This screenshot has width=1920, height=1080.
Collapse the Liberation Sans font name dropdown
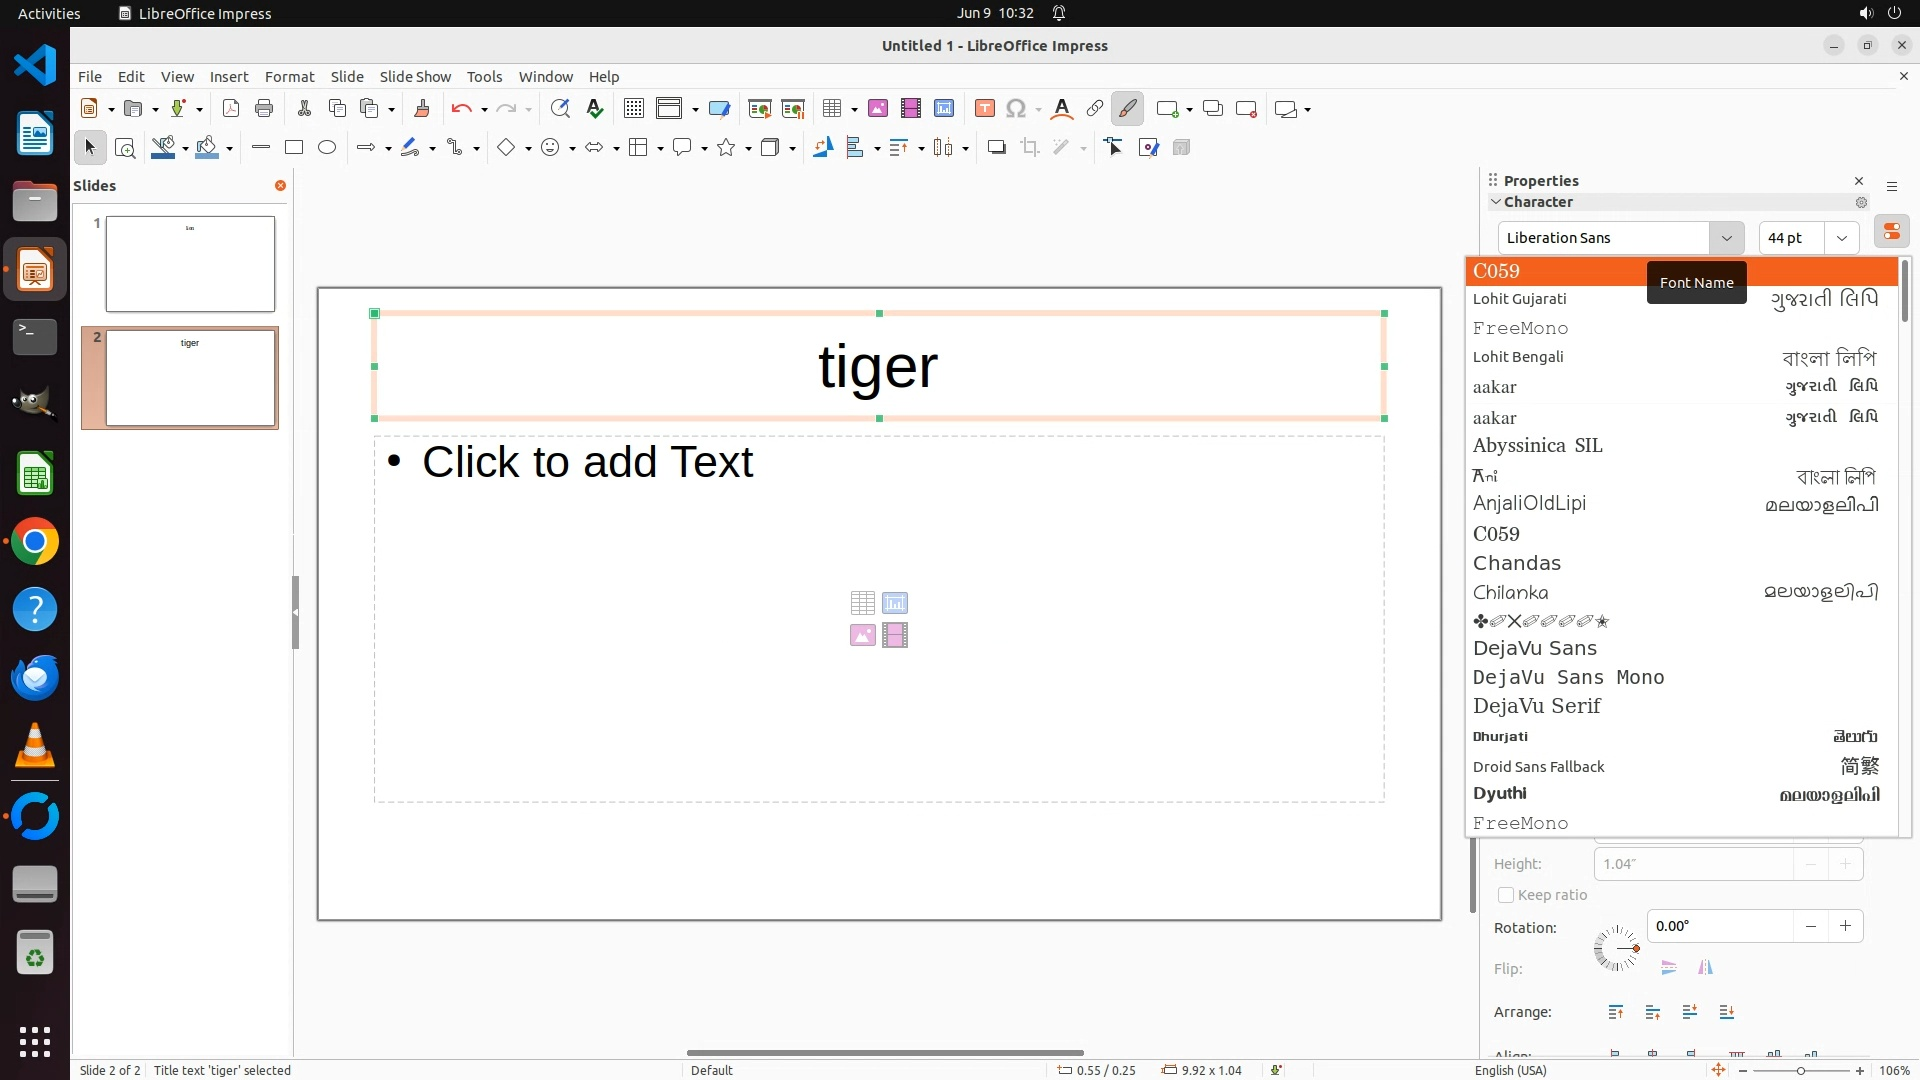pyautogui.click(x=1726, y=238)
